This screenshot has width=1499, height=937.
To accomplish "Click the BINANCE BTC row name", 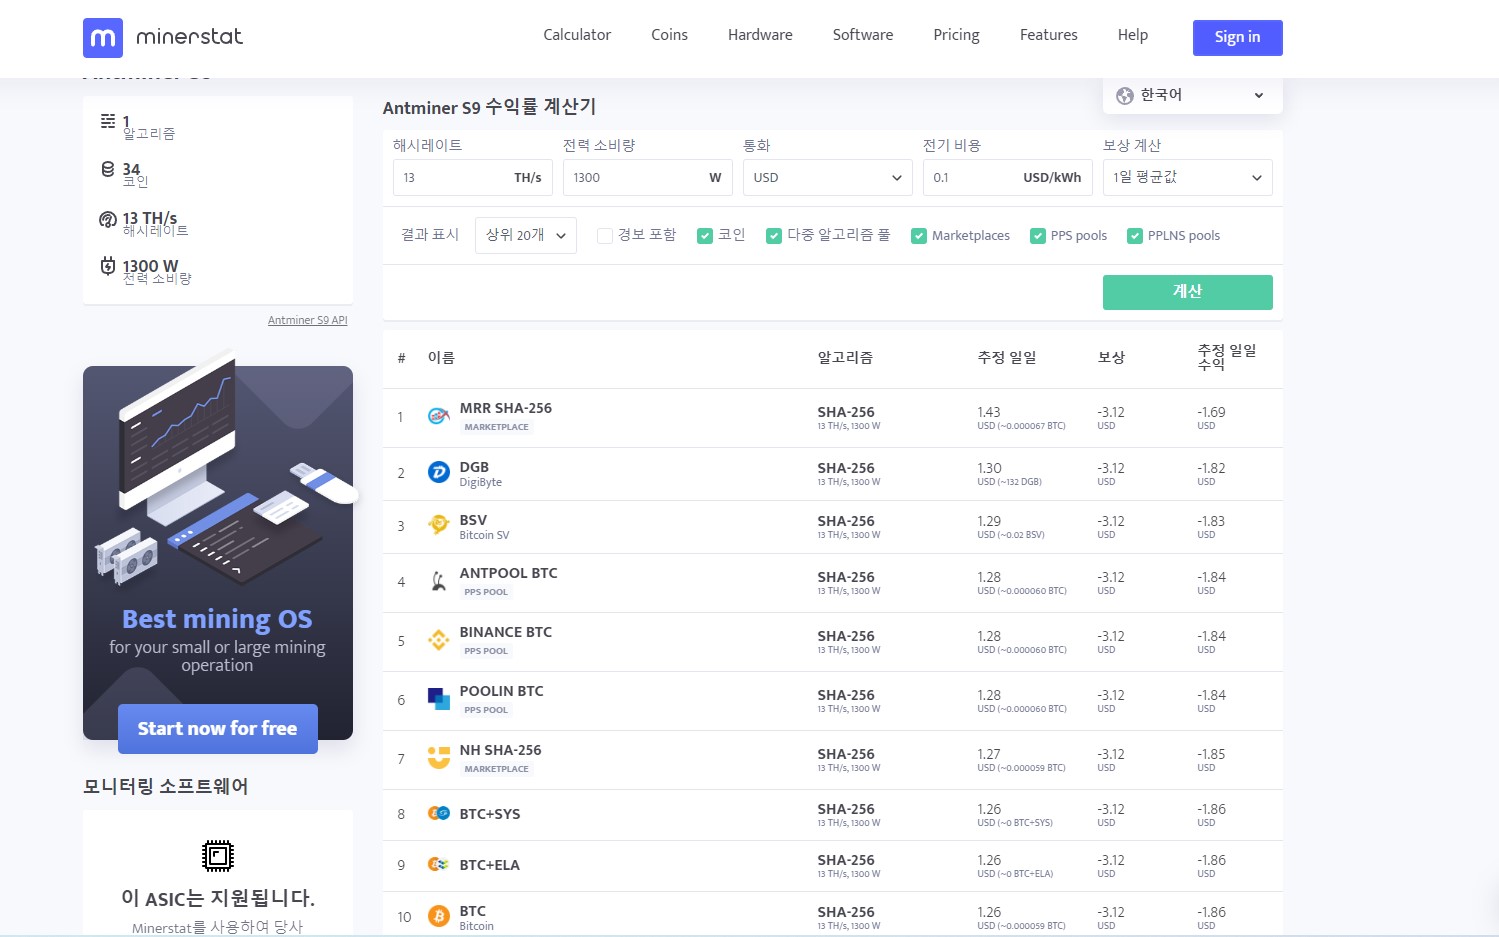I will point(506,632).
